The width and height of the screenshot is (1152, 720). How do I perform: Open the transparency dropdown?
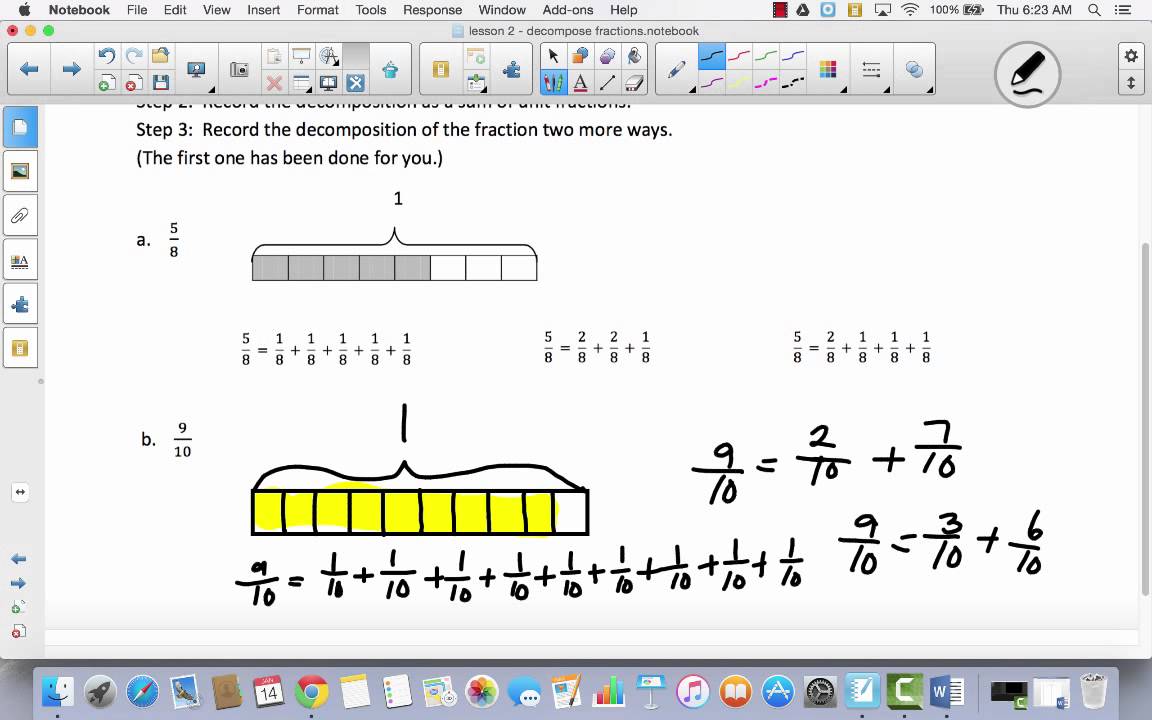pos(915,71)
